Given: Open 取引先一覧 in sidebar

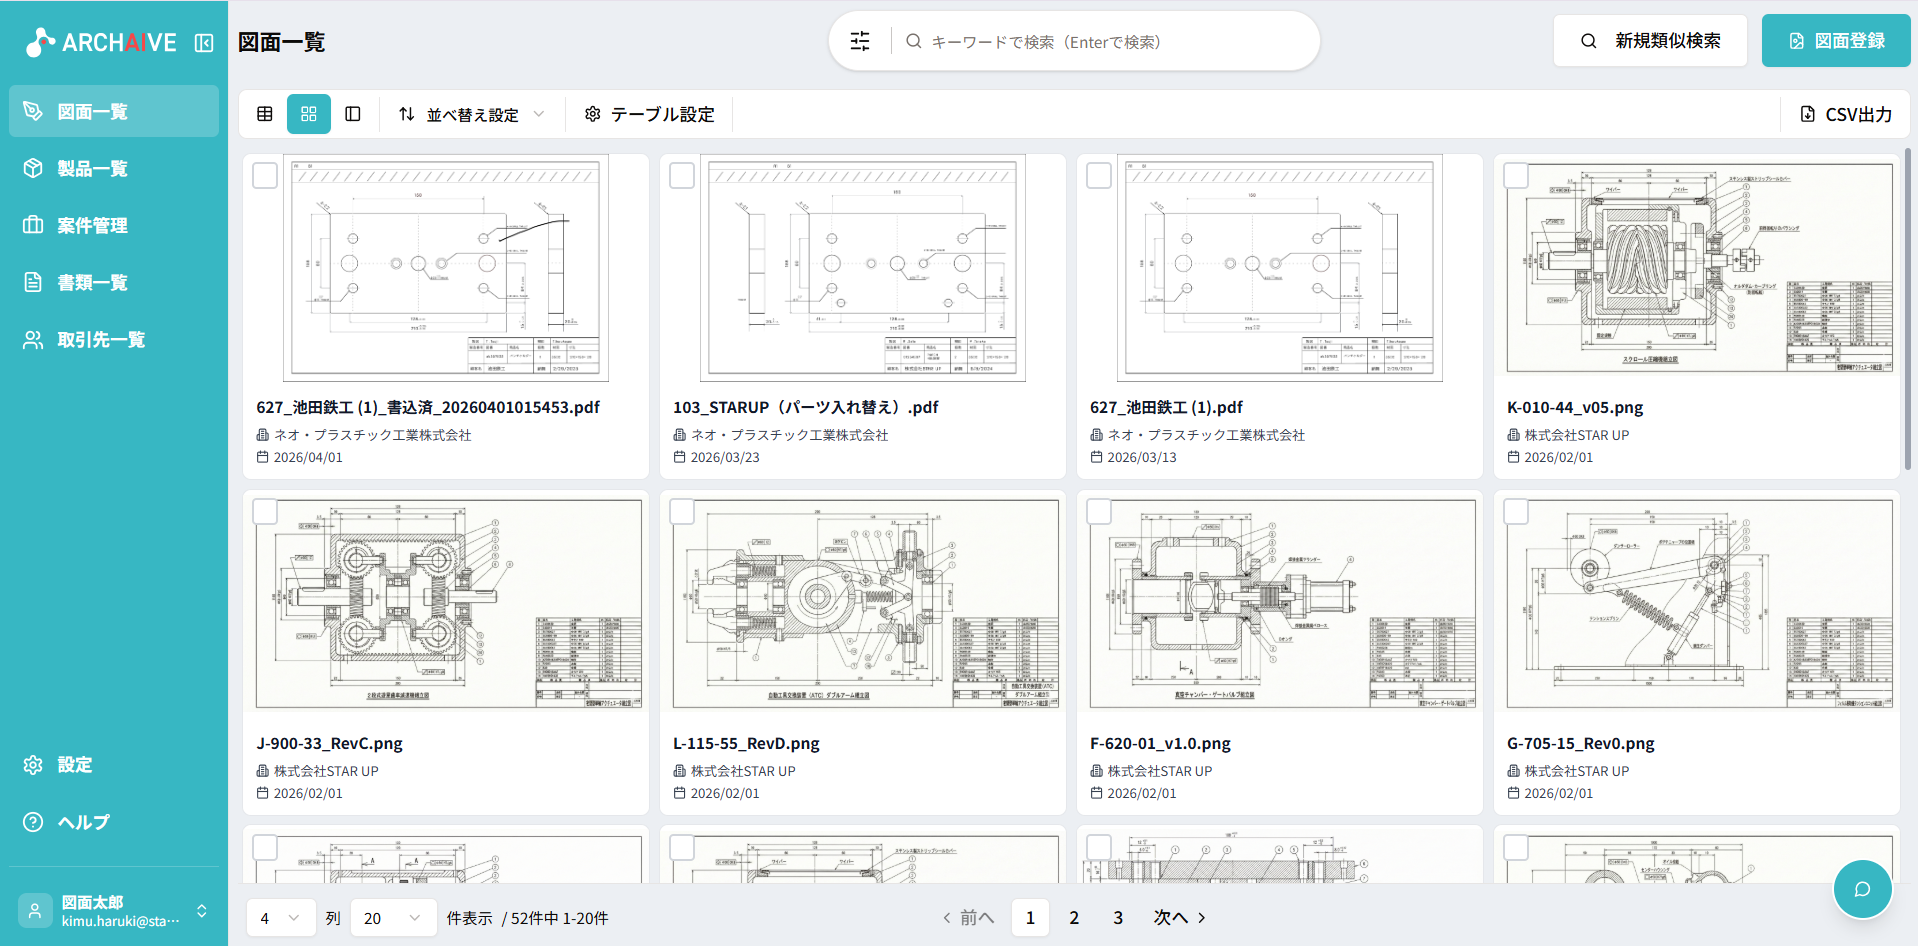Looking at the screenshot, I should (114, 339).
